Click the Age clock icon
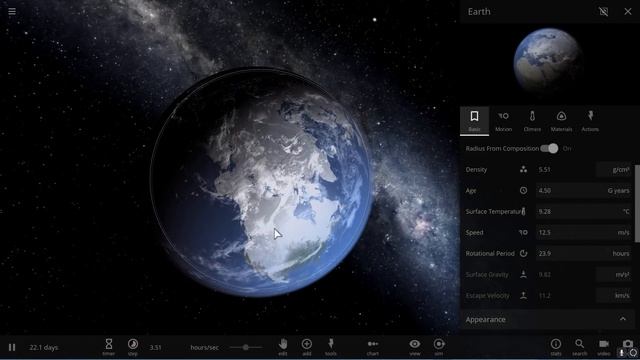 pyautogui.click(x=523, y=191)
